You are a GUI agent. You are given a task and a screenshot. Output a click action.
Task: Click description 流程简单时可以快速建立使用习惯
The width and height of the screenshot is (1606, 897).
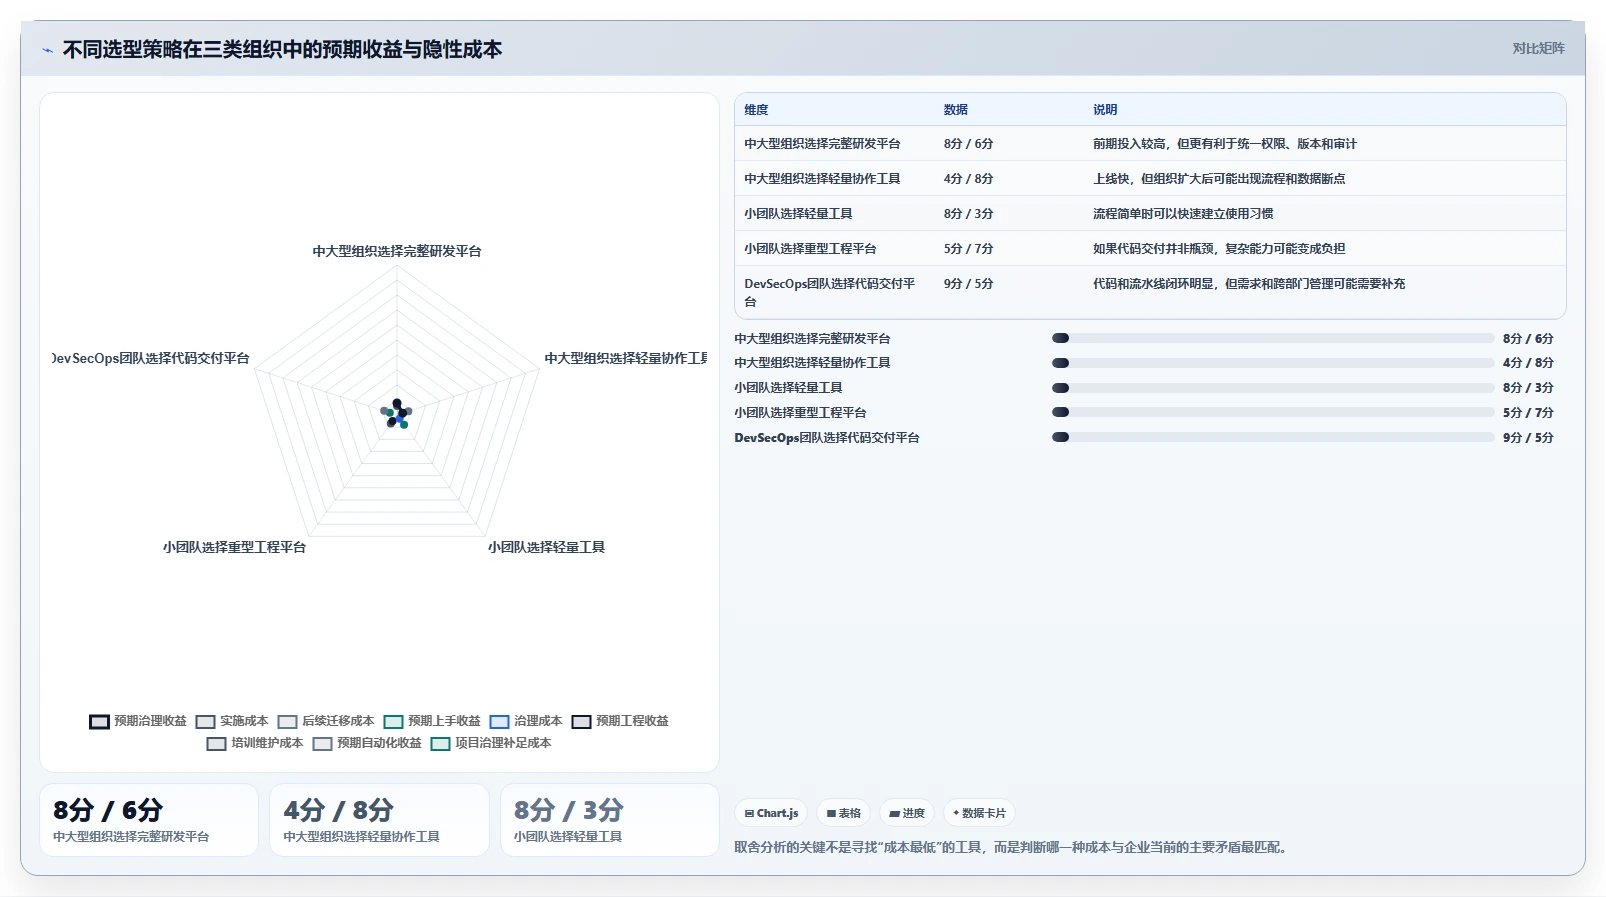(1183, 214)
